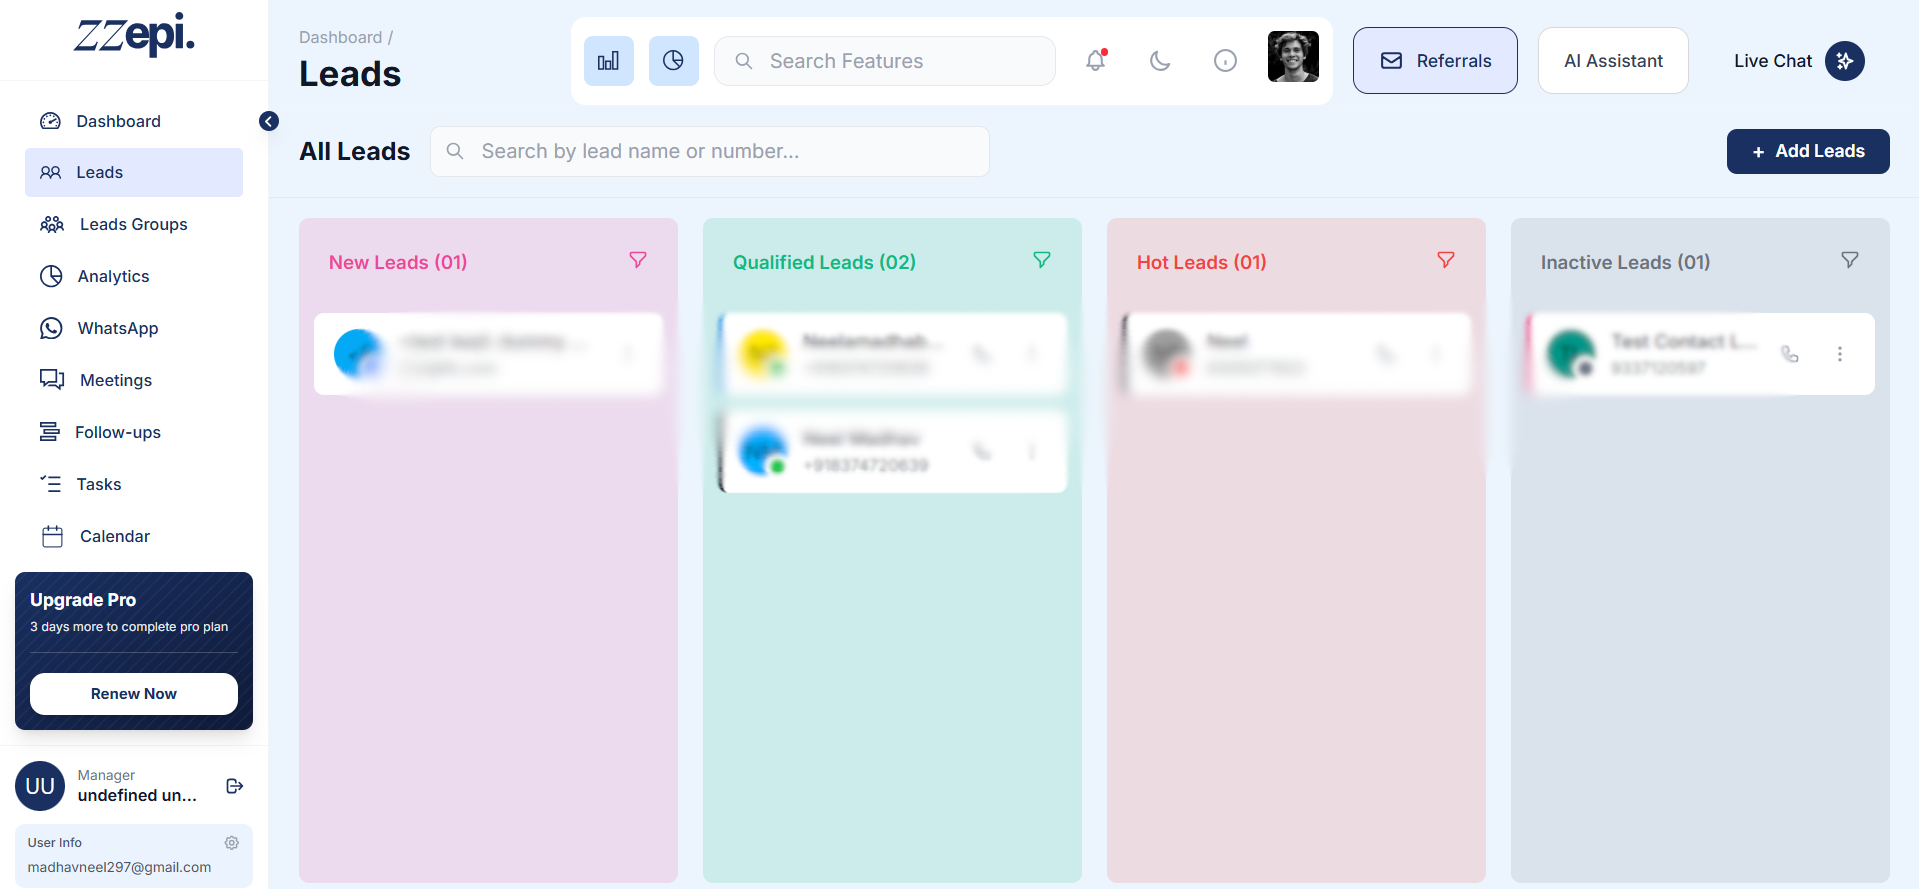Collapse the sidebar with arrow toggle
This screenshot has height=889, width=1919.
(269, 121)
